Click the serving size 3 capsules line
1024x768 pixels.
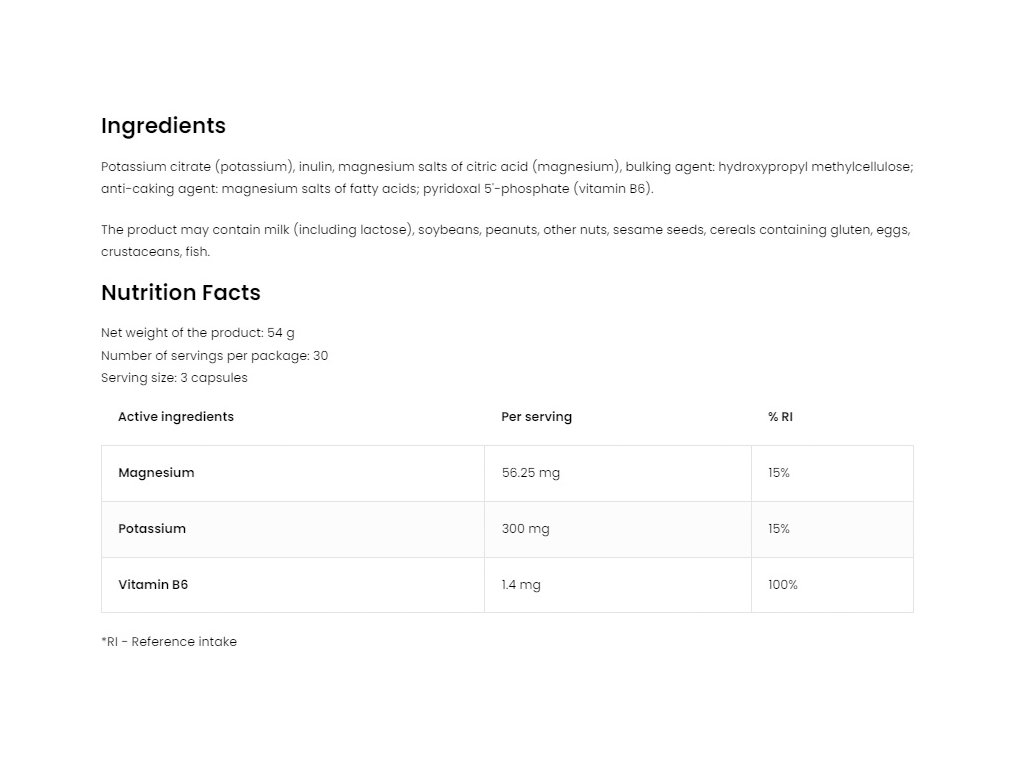(174, 378)
